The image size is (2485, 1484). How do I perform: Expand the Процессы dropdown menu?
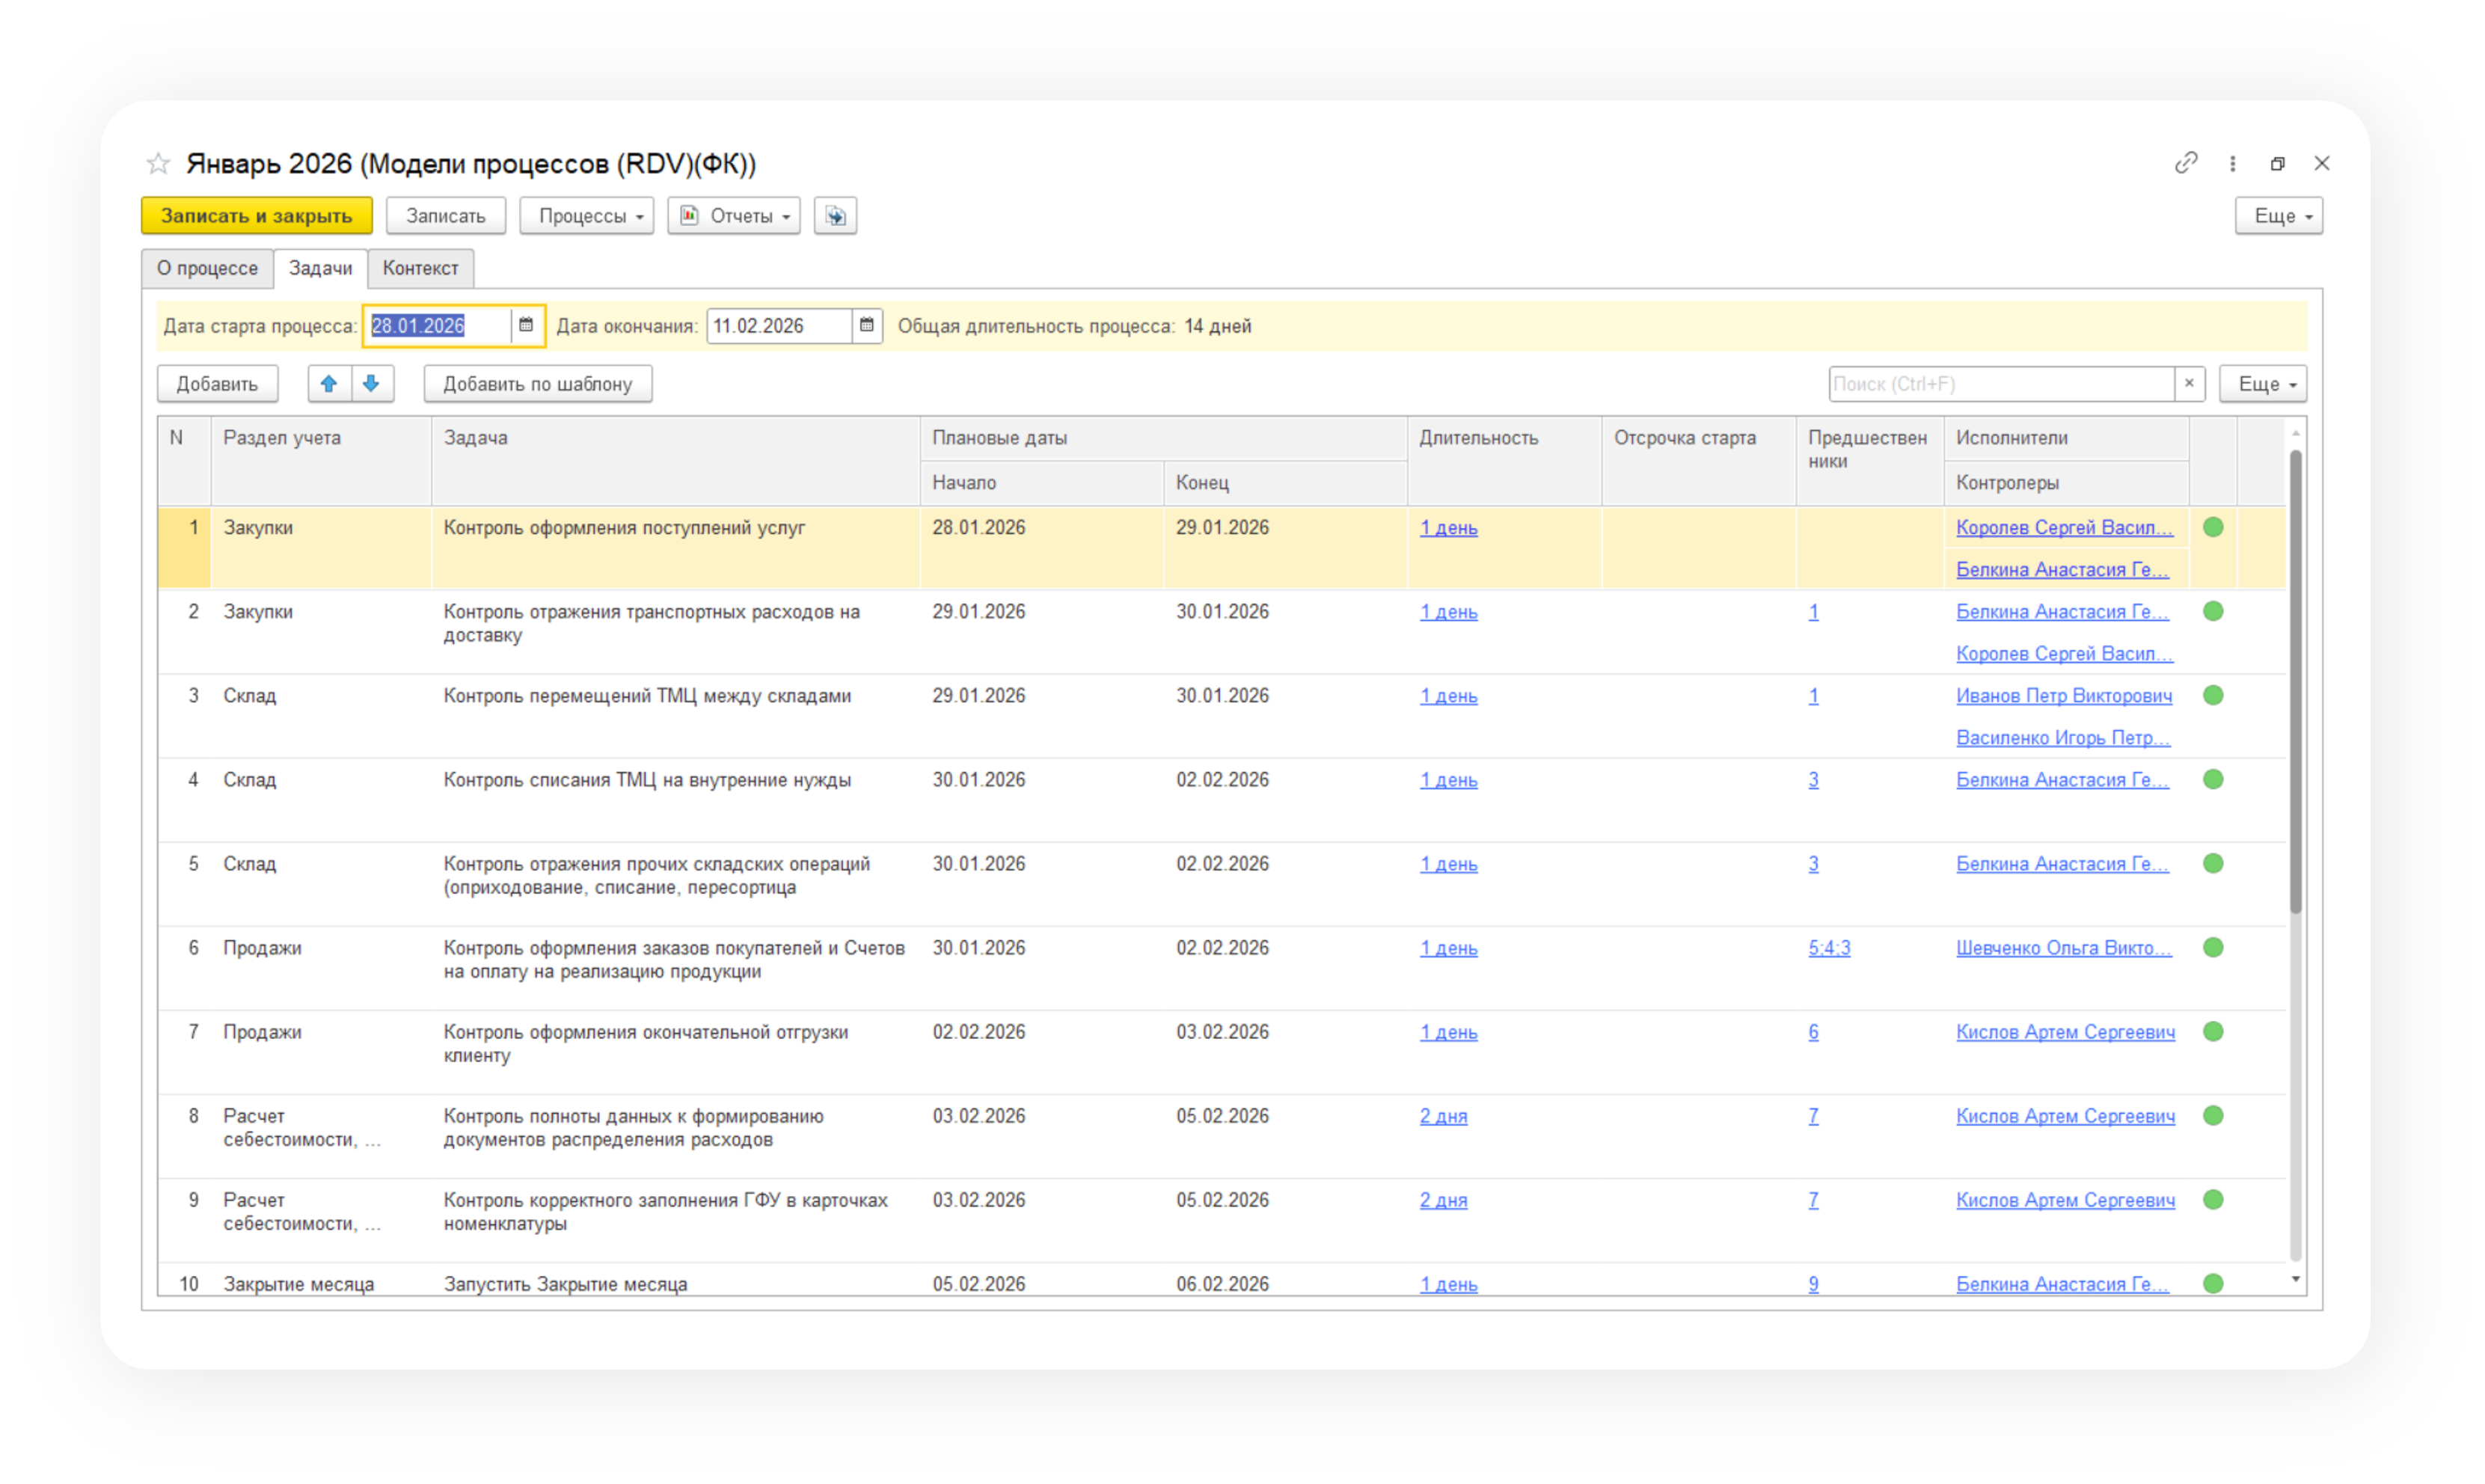587,216
